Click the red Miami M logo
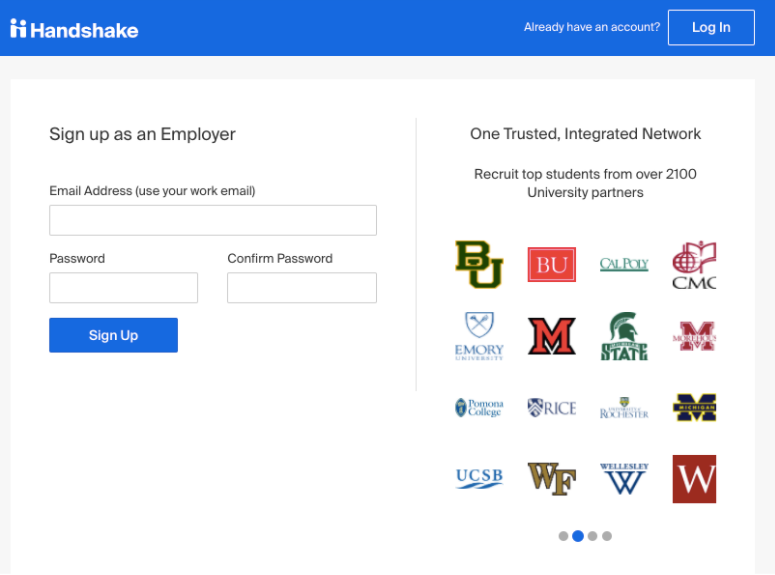The image size is (775, 575). click(552, 336)
